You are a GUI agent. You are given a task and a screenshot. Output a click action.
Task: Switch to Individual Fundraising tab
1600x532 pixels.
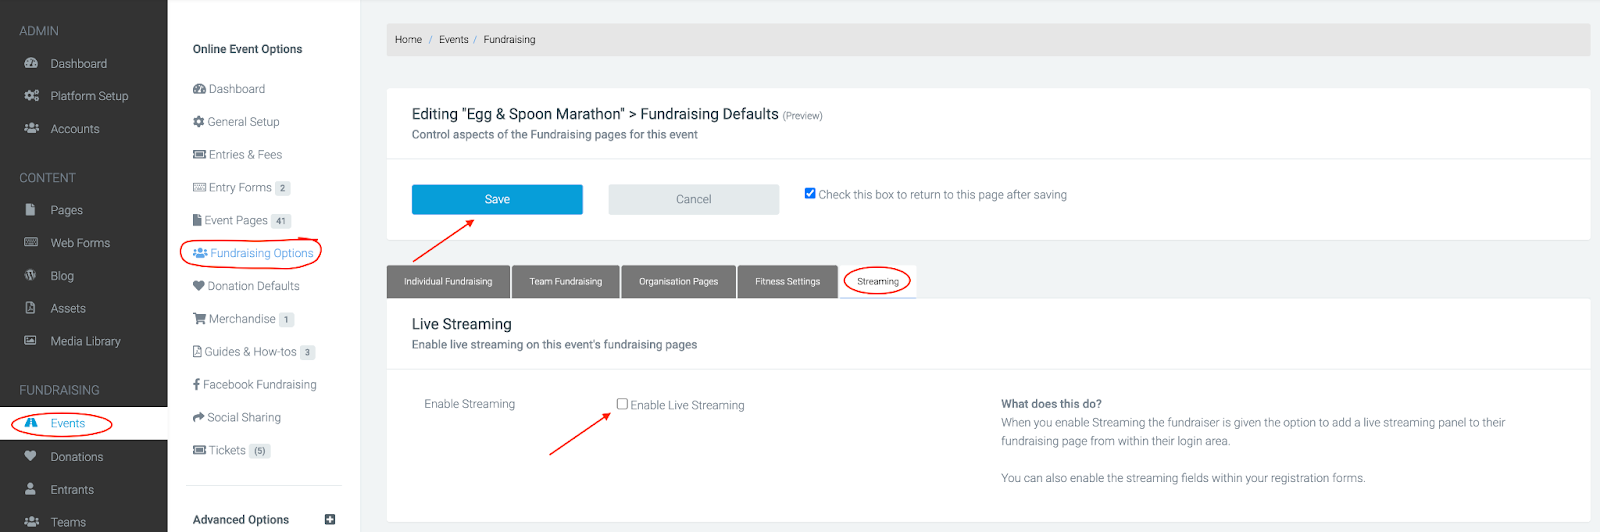tap(448, 281)
